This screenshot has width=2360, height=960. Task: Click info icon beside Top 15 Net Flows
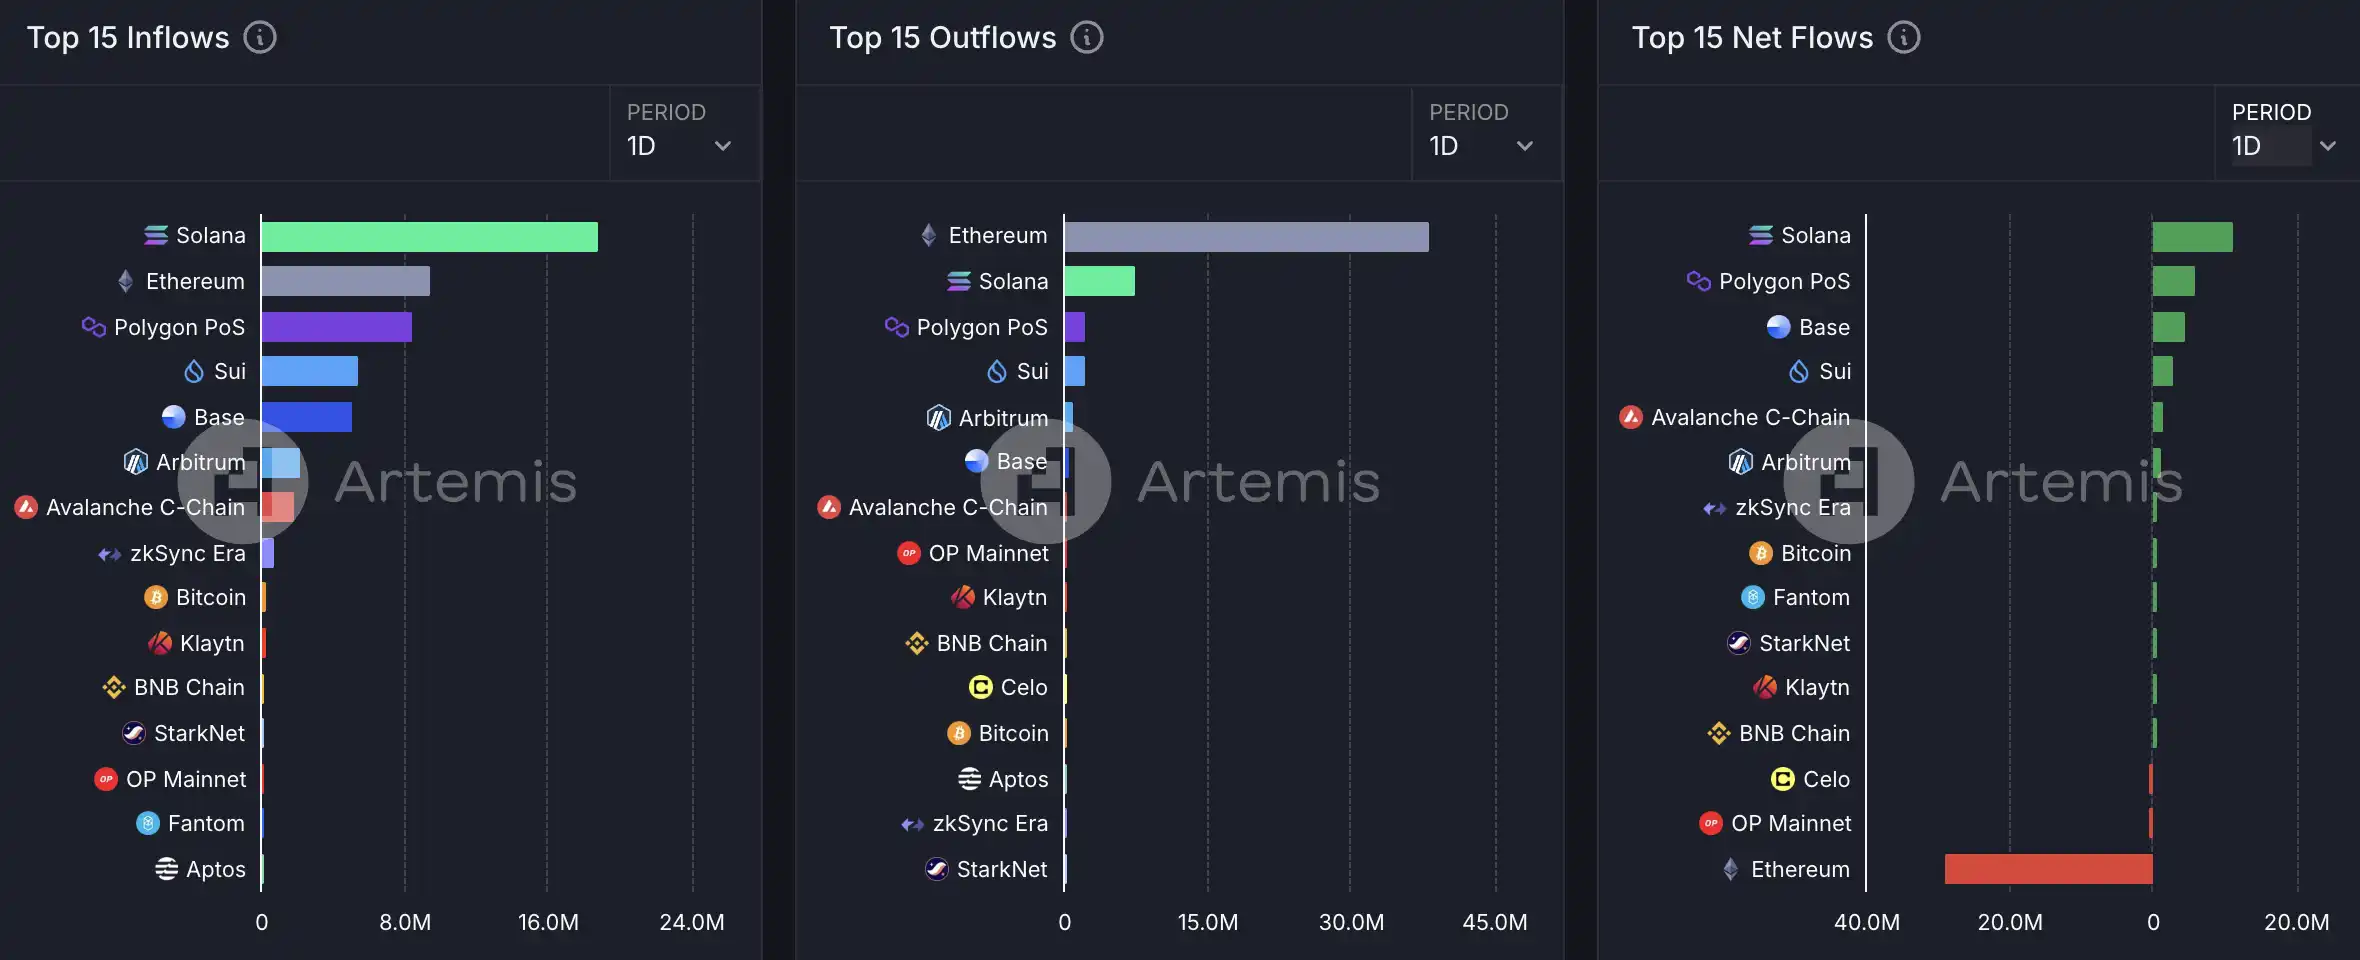[x=1904, y=38]
